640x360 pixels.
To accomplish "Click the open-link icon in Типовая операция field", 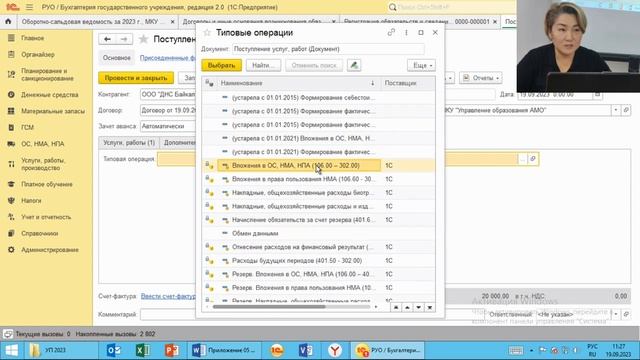I will click(x=533, y=159).
